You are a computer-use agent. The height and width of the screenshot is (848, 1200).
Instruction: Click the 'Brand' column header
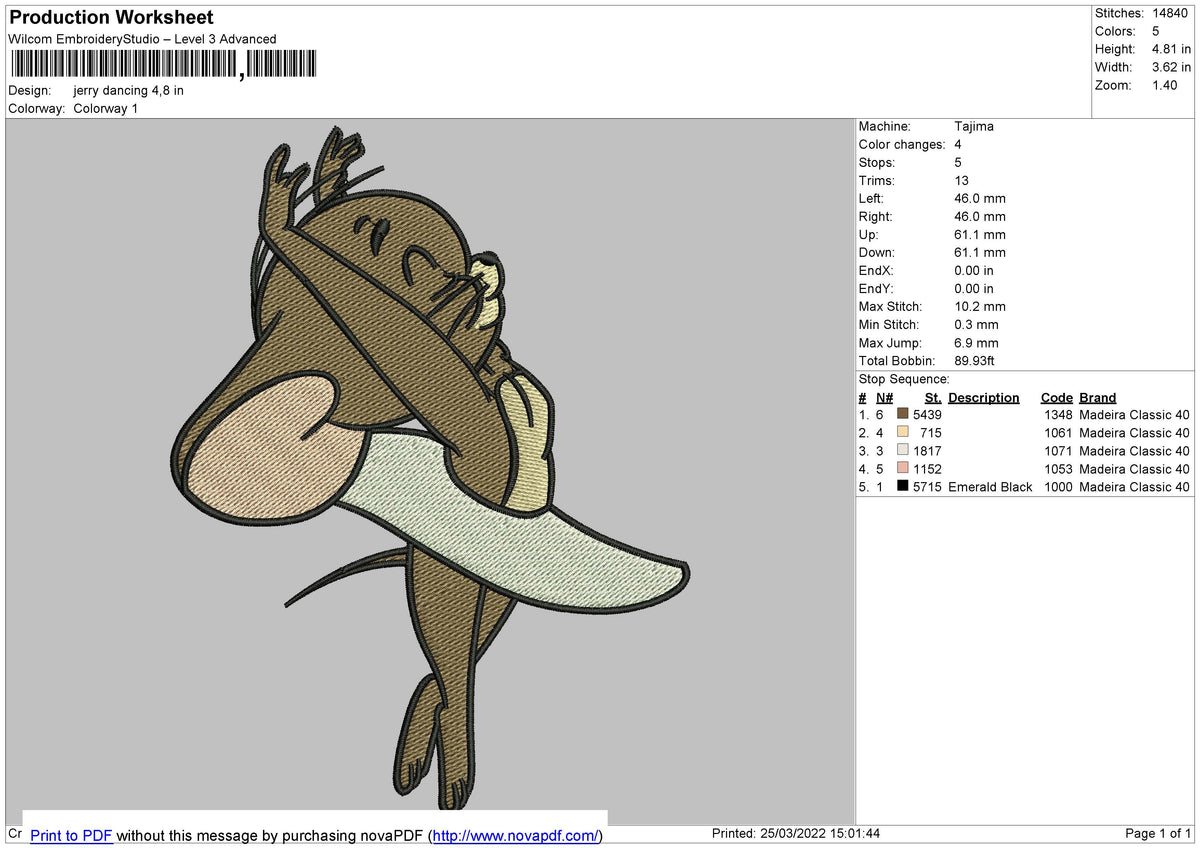tap(1098, 397)
